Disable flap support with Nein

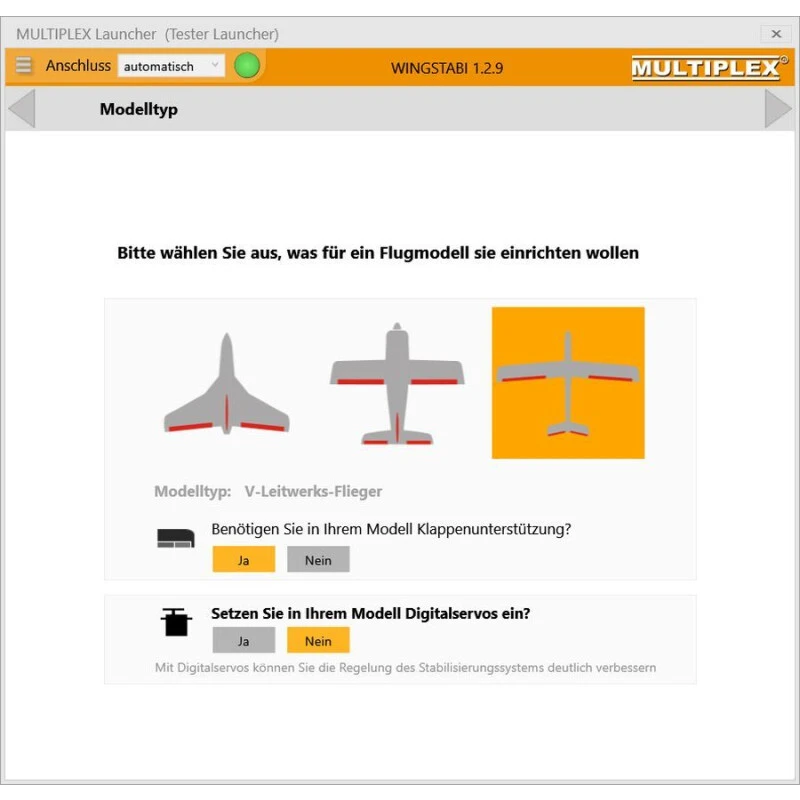[x=318, y=559]
